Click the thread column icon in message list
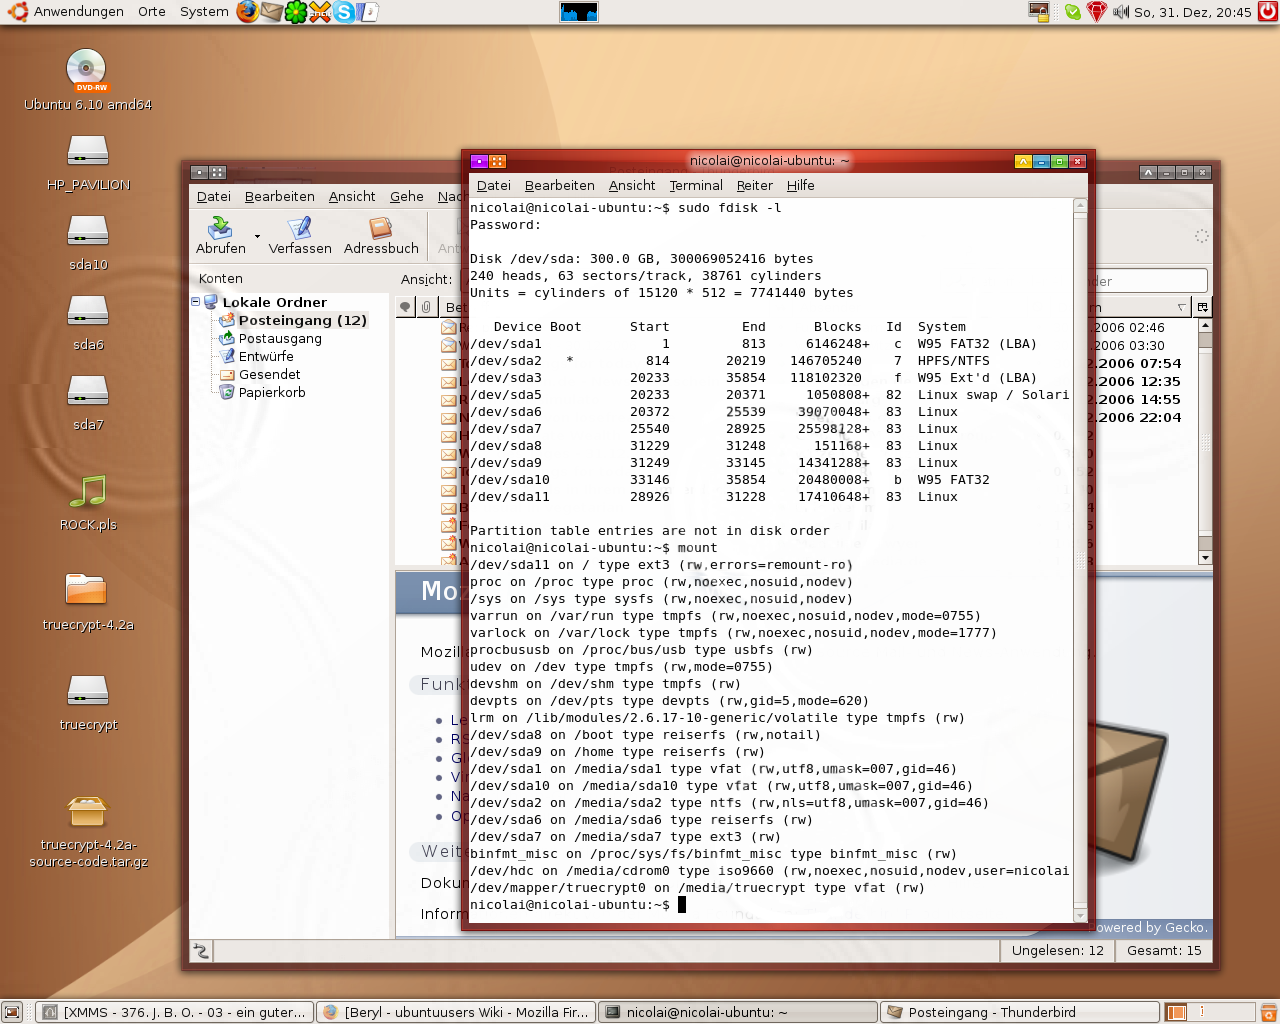The height and width of the screenshot is (1024, 1280). click(405, 307)
